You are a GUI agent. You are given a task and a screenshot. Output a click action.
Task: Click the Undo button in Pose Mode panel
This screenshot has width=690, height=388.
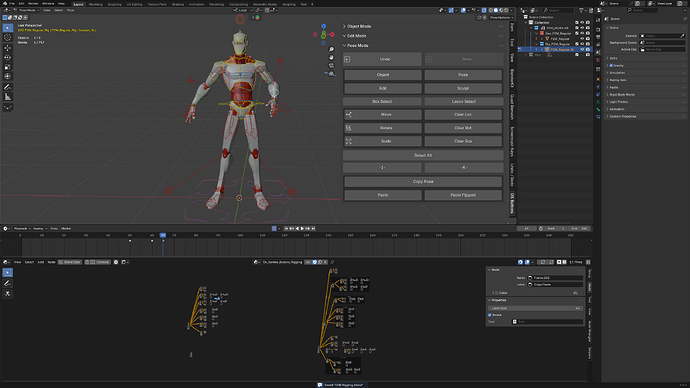click(382, 59)
